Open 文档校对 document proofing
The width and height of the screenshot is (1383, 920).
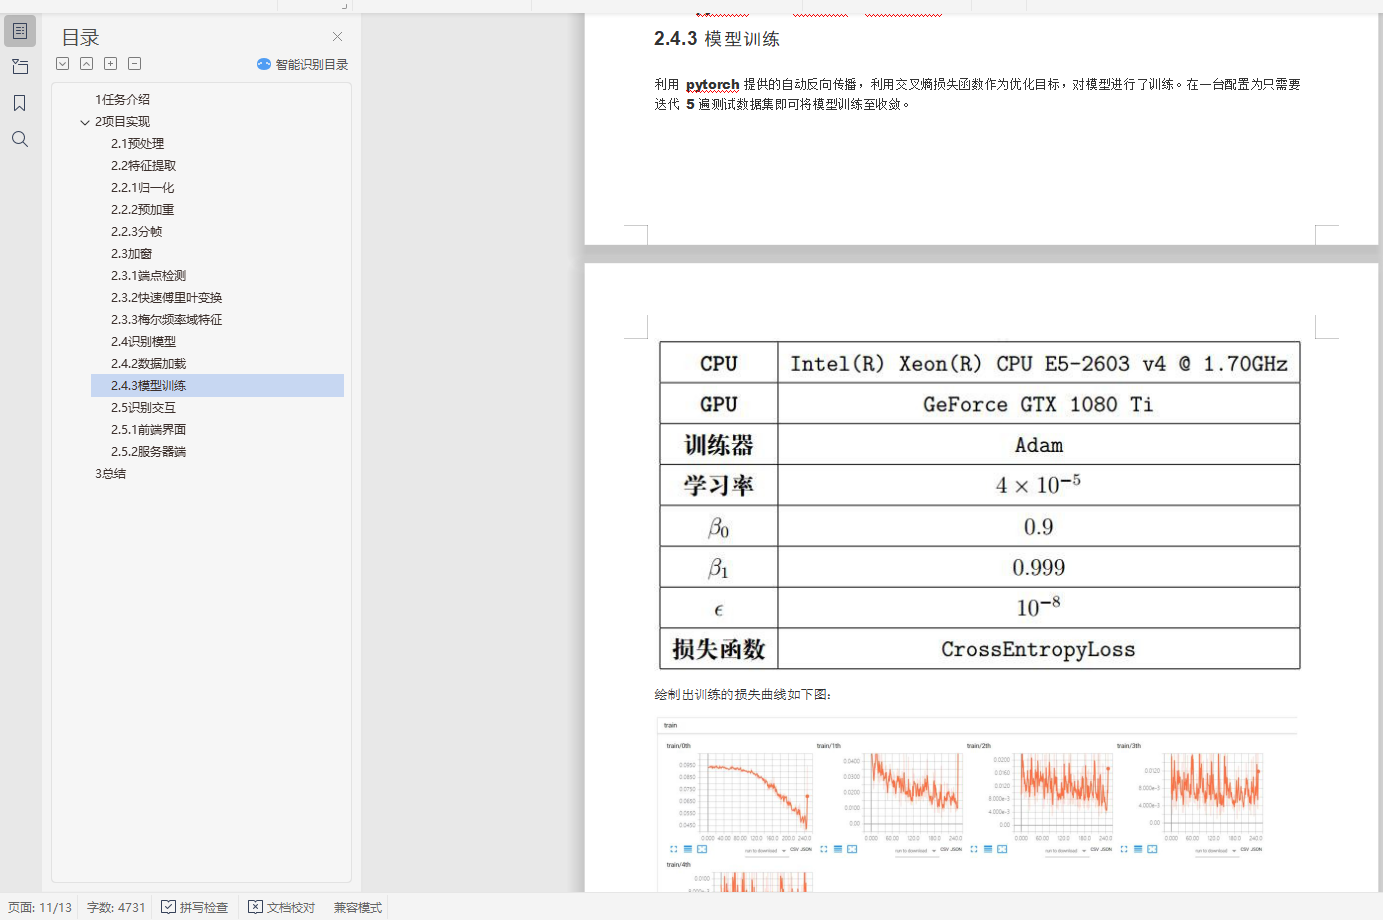pos(282,907)
